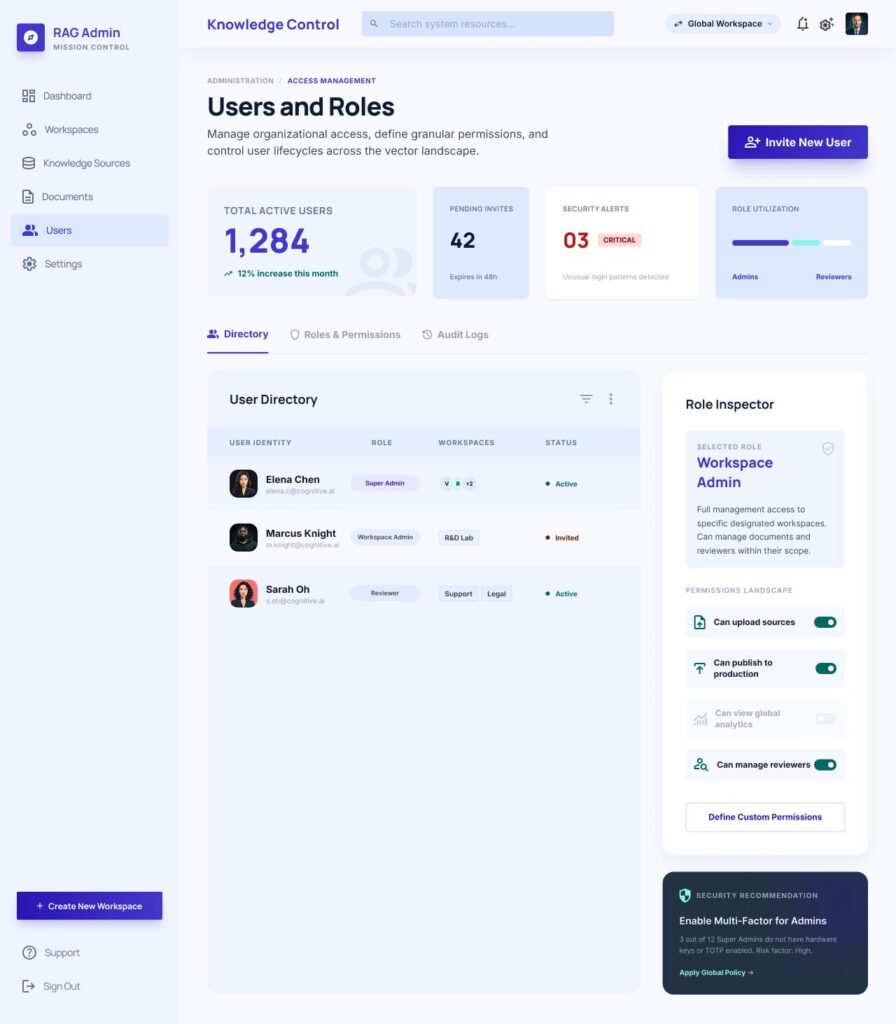The width and height of the screenshot is (896, 1024).
Task: Switch to the Audit Logs tab
Action: pos(455,334)
